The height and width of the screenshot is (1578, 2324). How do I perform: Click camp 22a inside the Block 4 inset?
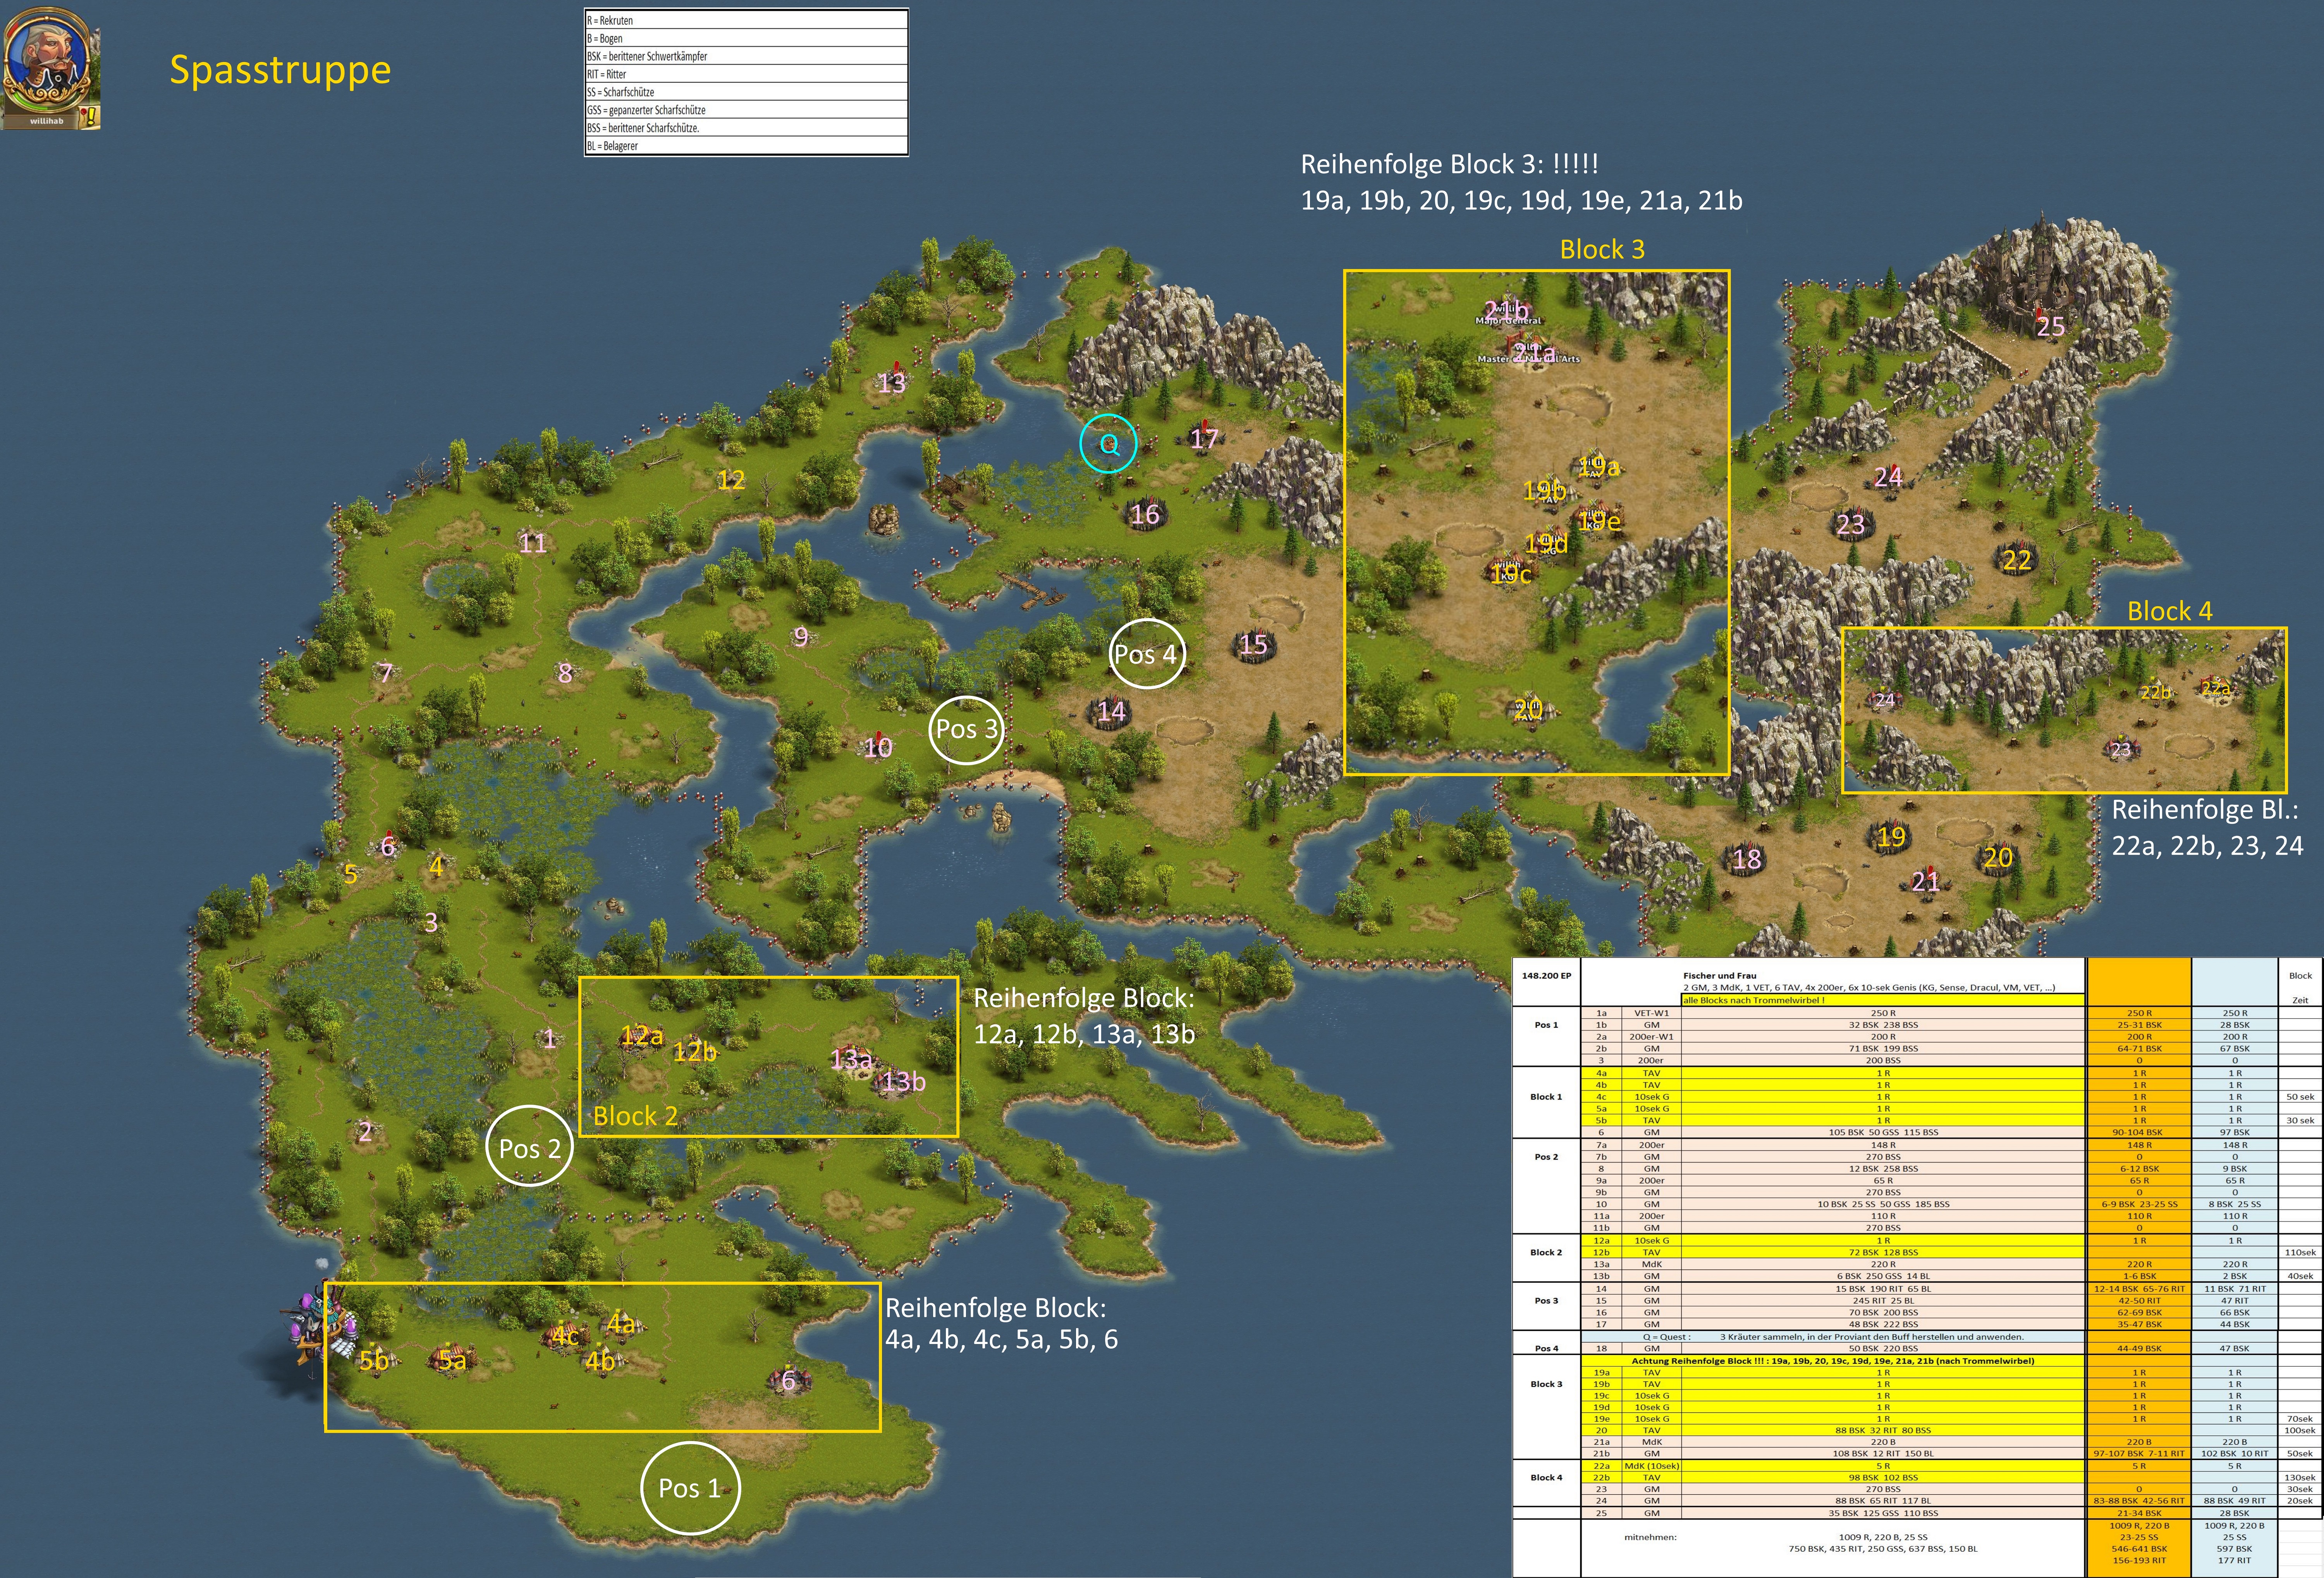point(2215,688)
